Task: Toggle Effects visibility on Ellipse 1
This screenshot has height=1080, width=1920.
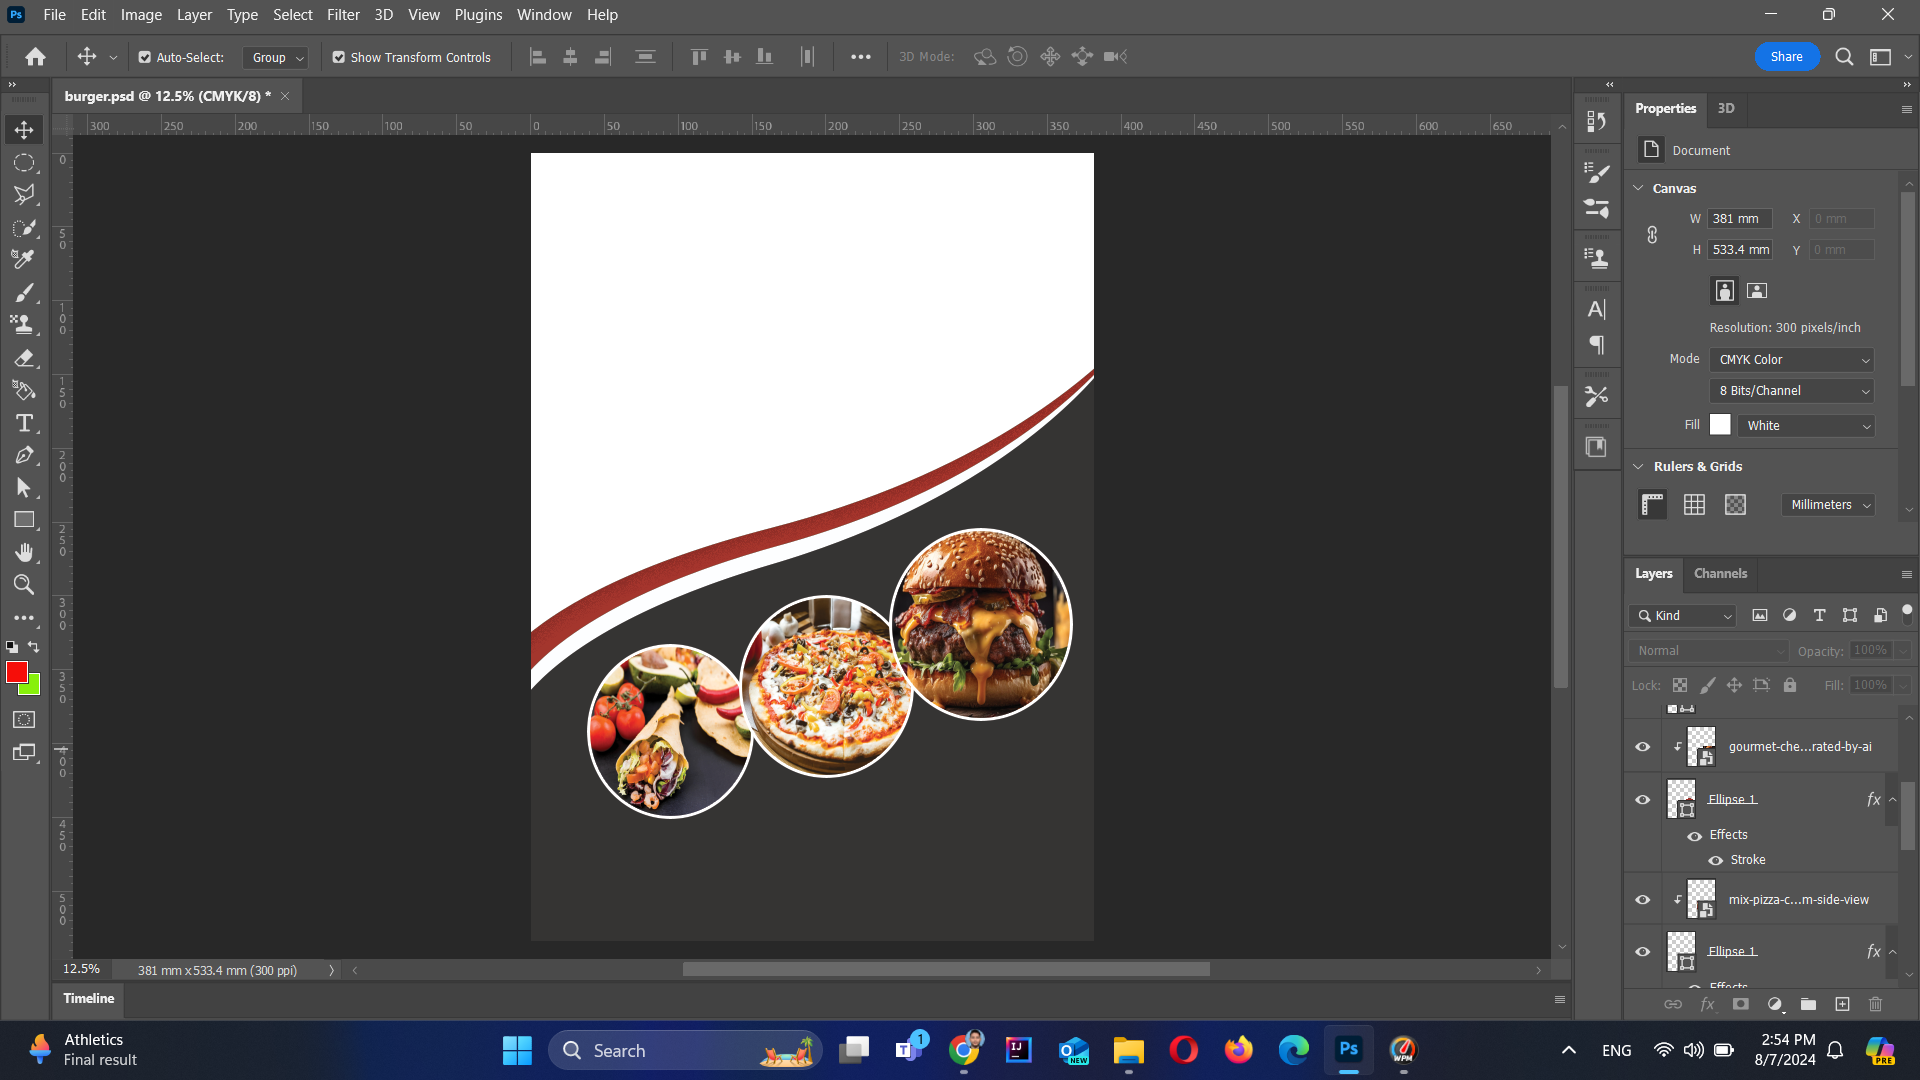Action: 1695,836
